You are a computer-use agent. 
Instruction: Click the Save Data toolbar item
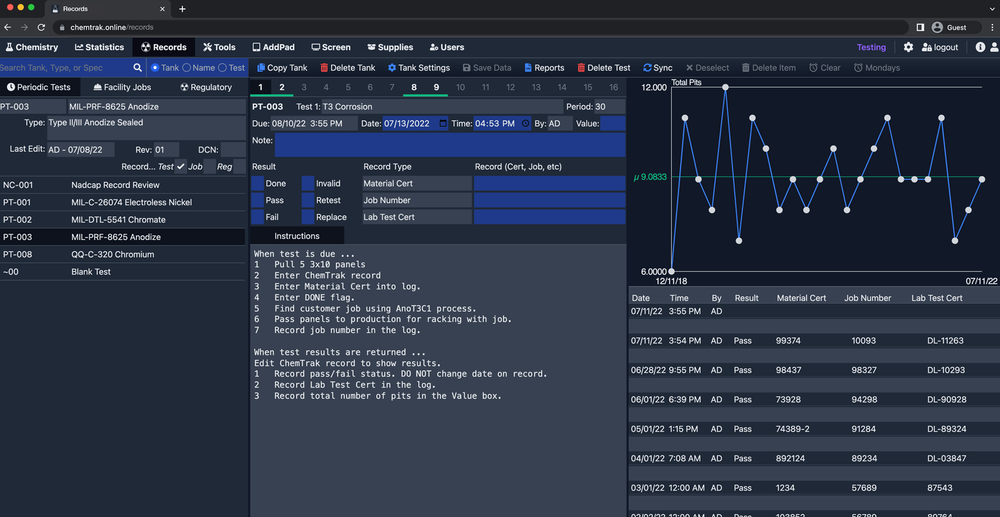point(487,68)
